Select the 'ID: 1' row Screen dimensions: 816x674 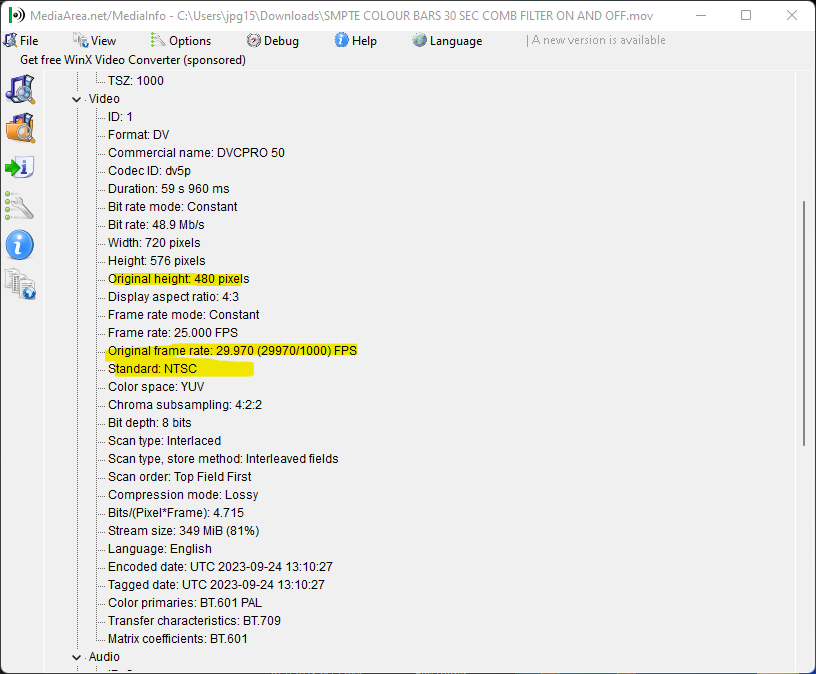[x=120, y=117]
